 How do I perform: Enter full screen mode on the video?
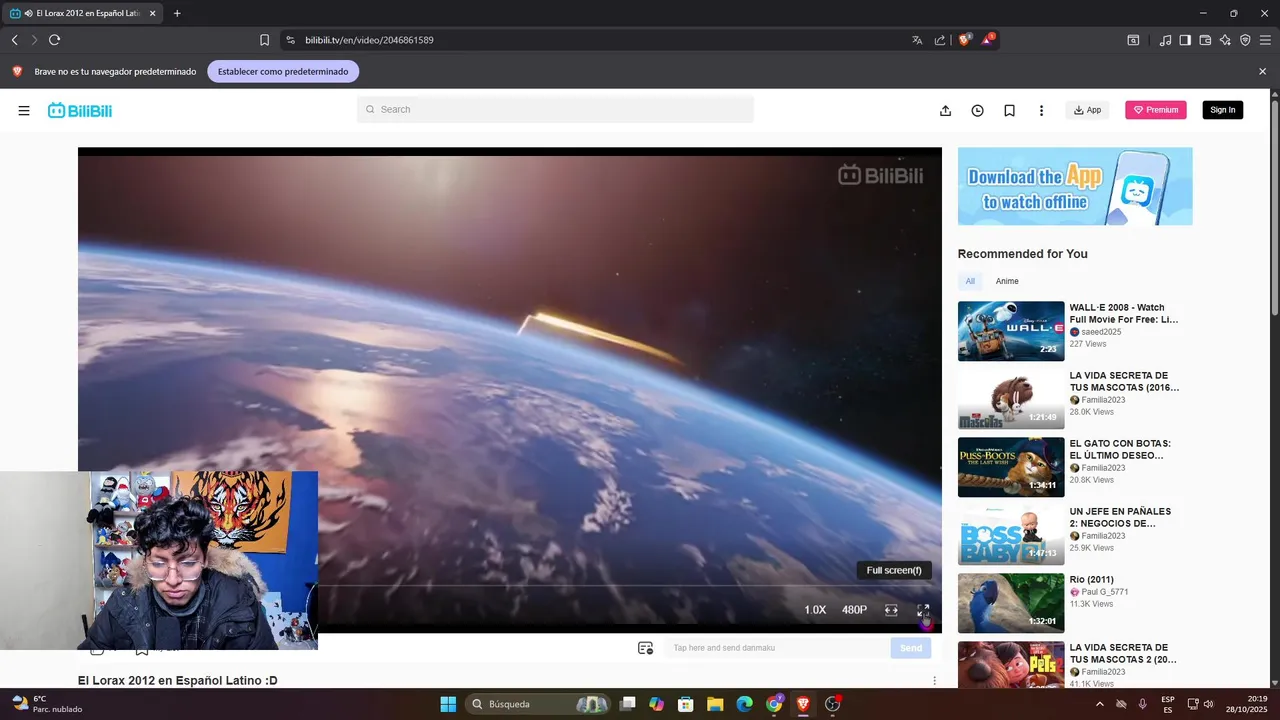click(x=923, y=610)
